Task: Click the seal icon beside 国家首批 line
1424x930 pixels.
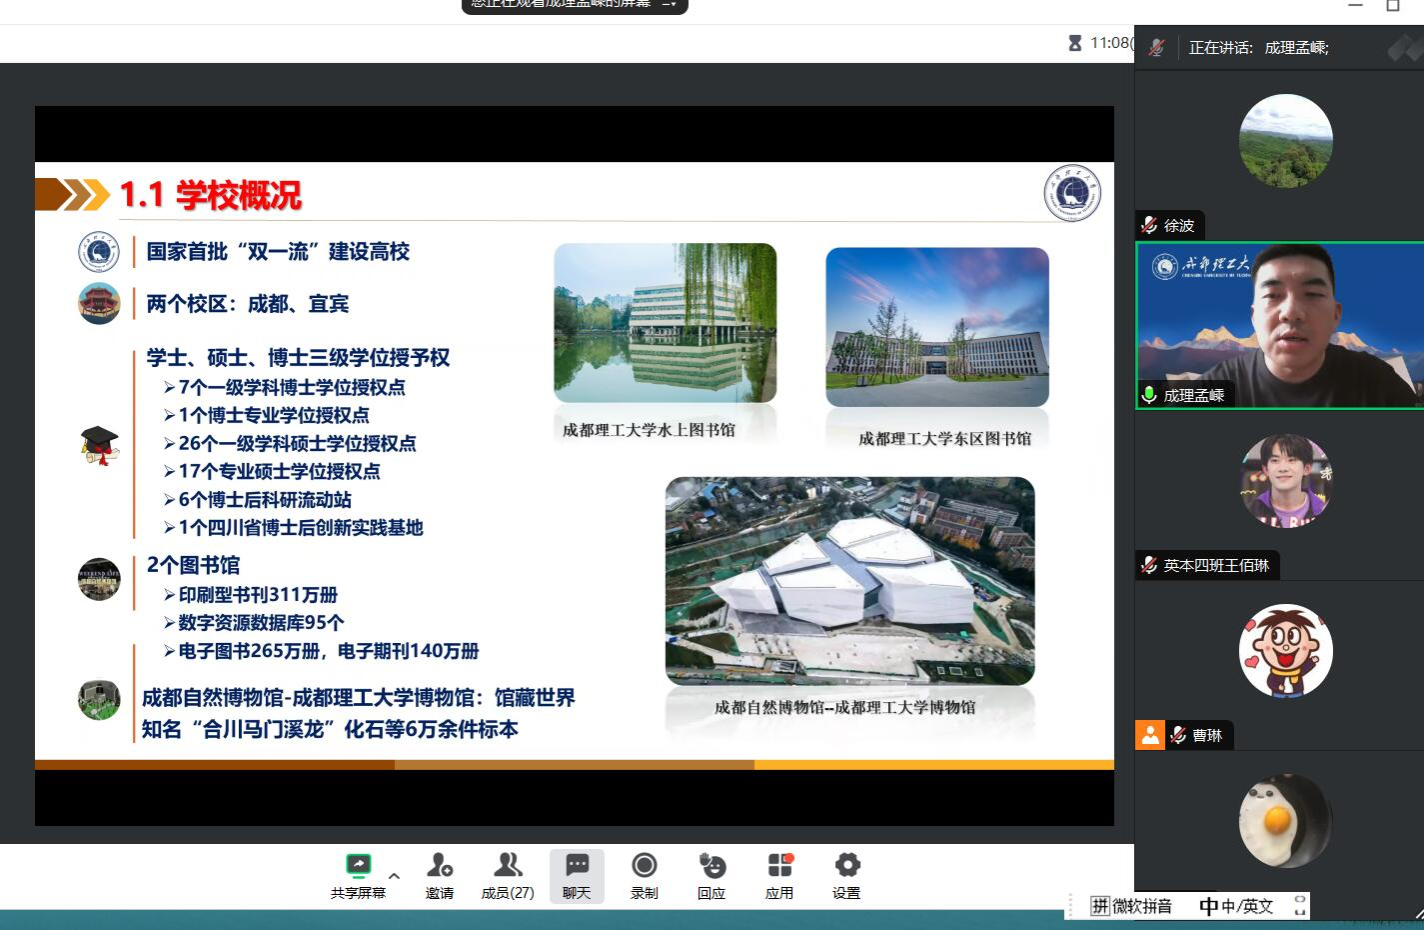Action: pos(99,252)
